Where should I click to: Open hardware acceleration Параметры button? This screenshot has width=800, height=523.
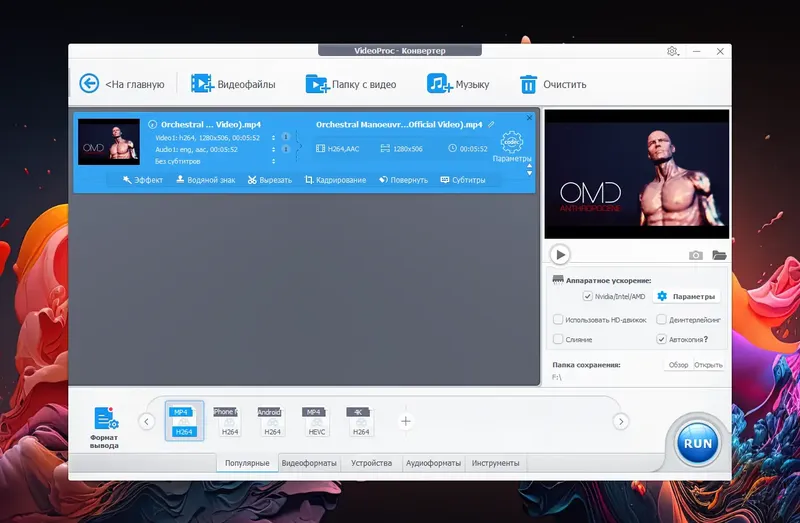tap(686, 296)
